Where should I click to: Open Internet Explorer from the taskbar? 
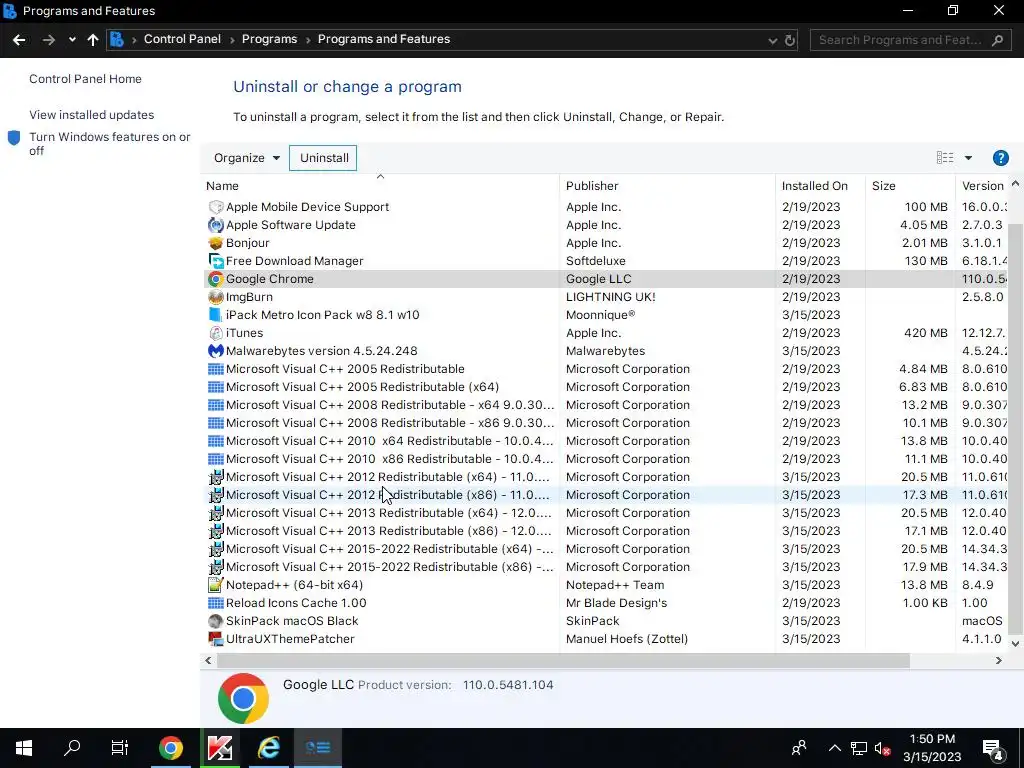(268, 748)
